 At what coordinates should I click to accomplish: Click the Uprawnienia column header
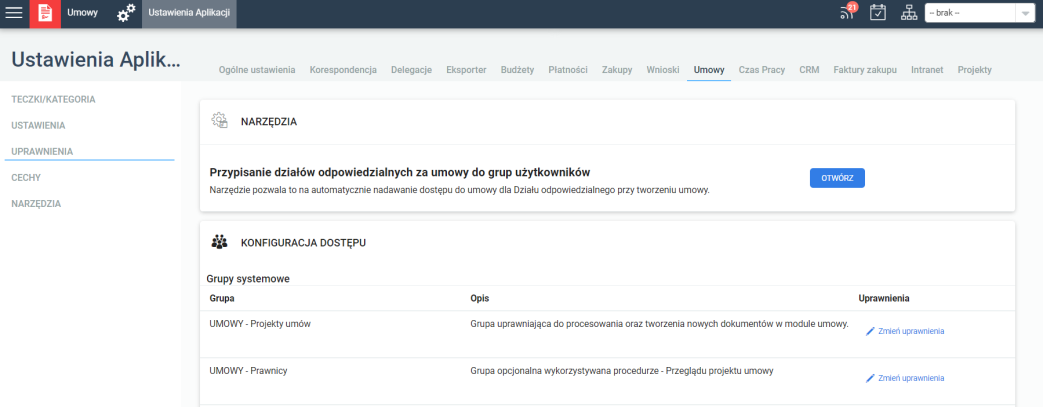coord(884,298)
